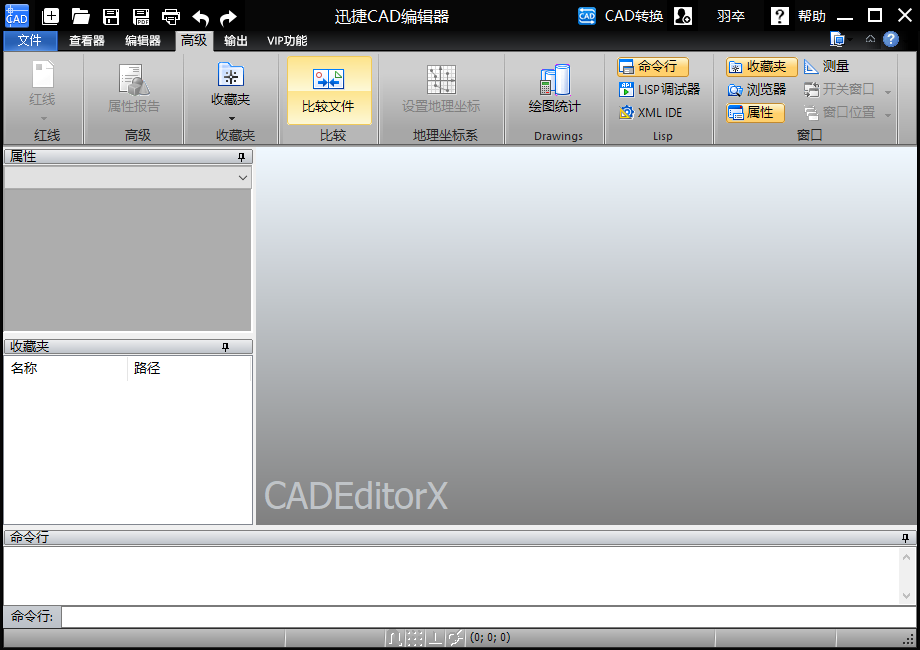Click the 比较文件 compare files button
Viewport: 920px width, 650px height.
tap(328, 90)
